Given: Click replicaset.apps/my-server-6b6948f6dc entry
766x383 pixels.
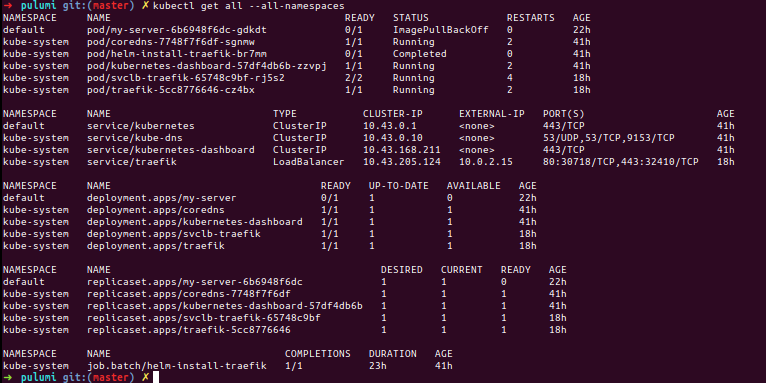Looking at the screenshot, I should [x=194, y=282].
